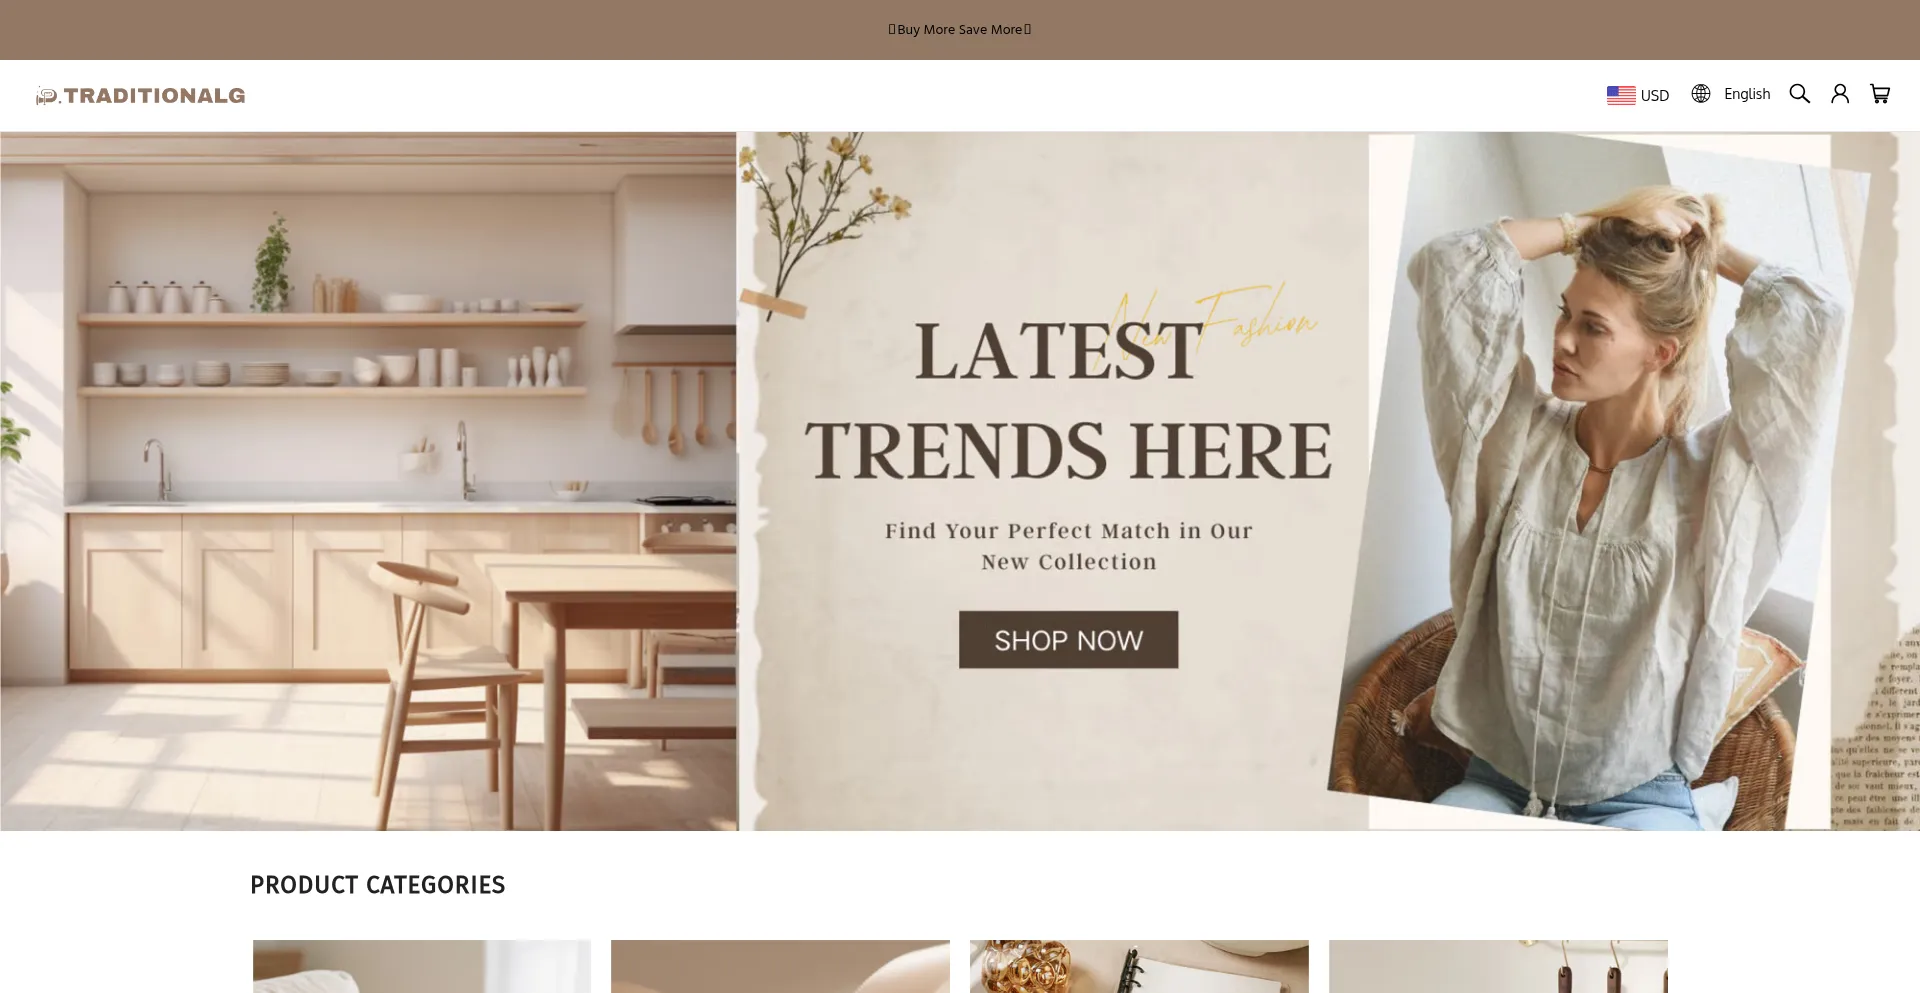
Task: Click the globe language icon
Action: pos(1701,94)
